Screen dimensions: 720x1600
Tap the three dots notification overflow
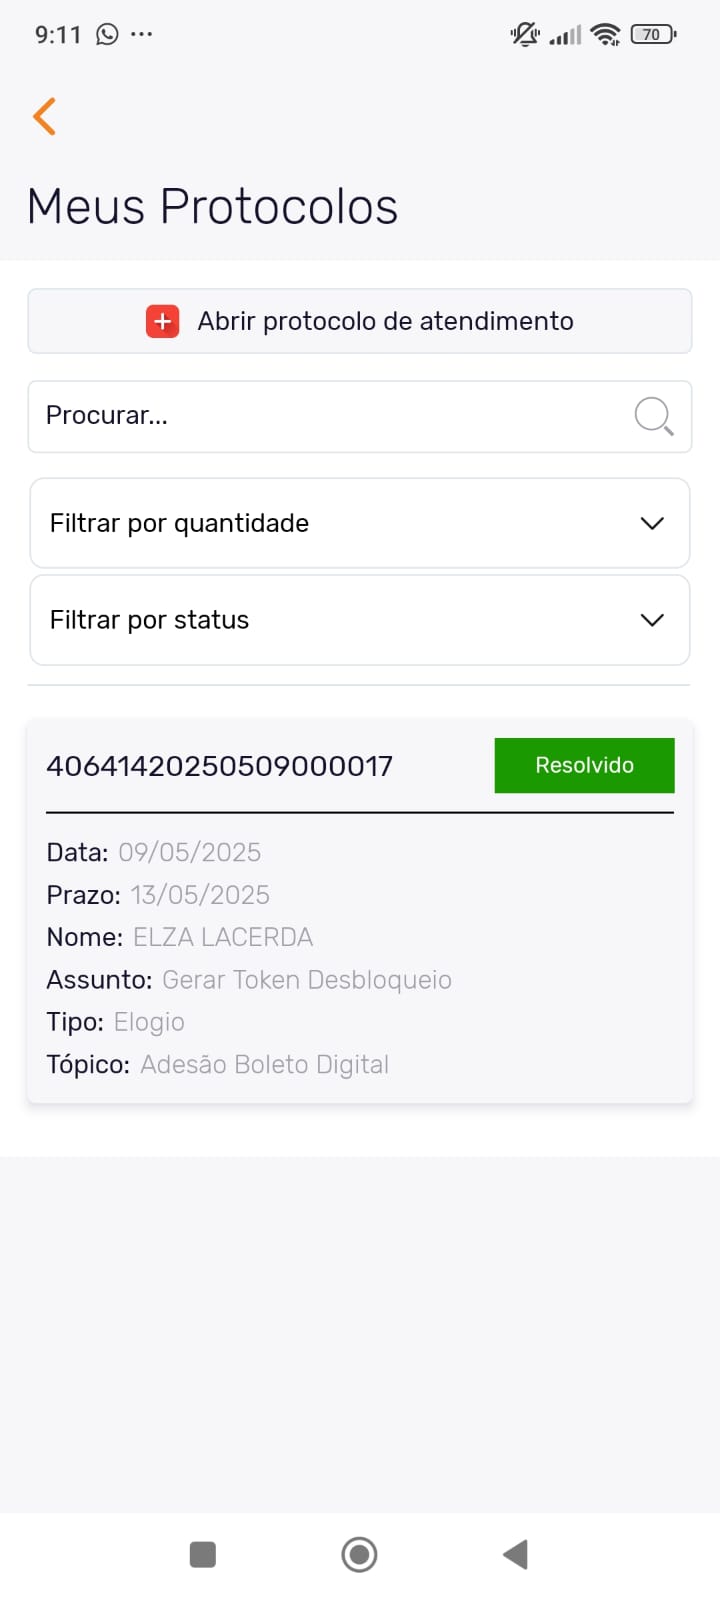pos(142,35)
